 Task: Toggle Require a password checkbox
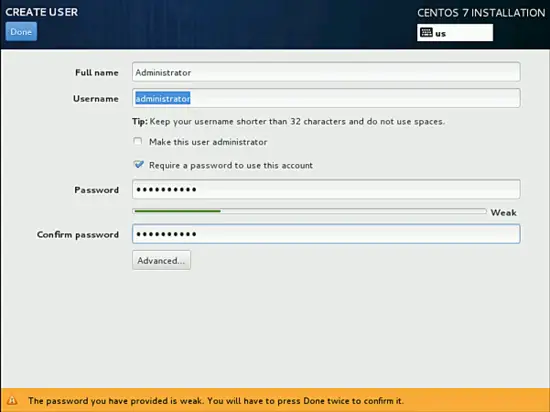coord(138,164)
